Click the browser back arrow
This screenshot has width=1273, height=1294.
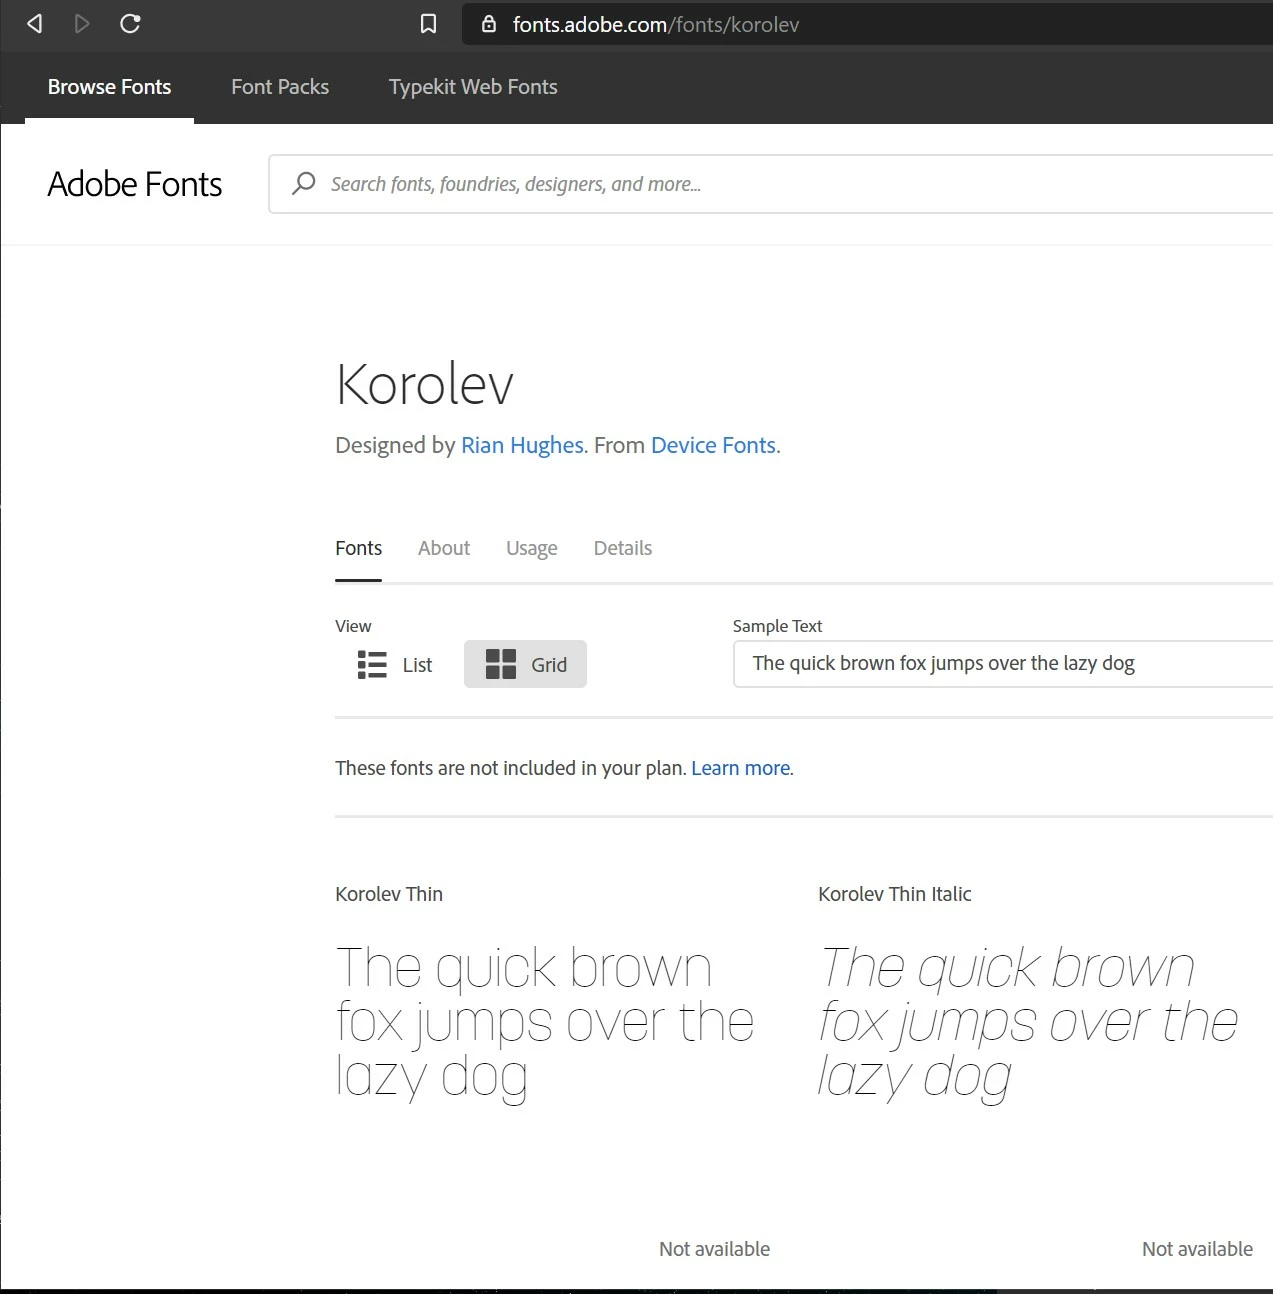click(x=35, y=24)
